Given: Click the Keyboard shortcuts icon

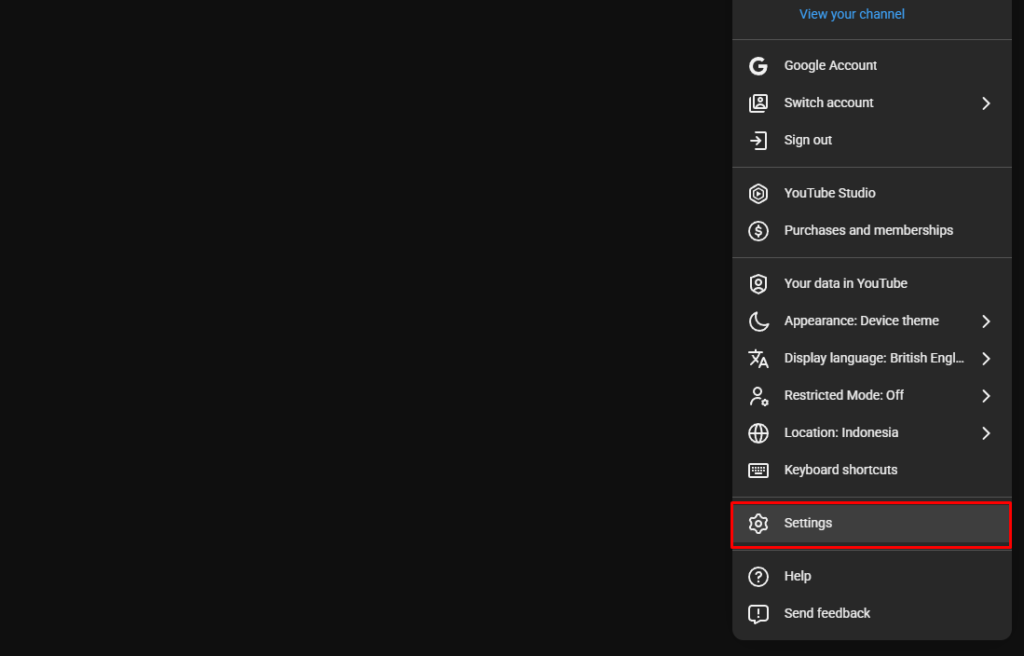Looking at the screenshot, I should tap(758, 470).
